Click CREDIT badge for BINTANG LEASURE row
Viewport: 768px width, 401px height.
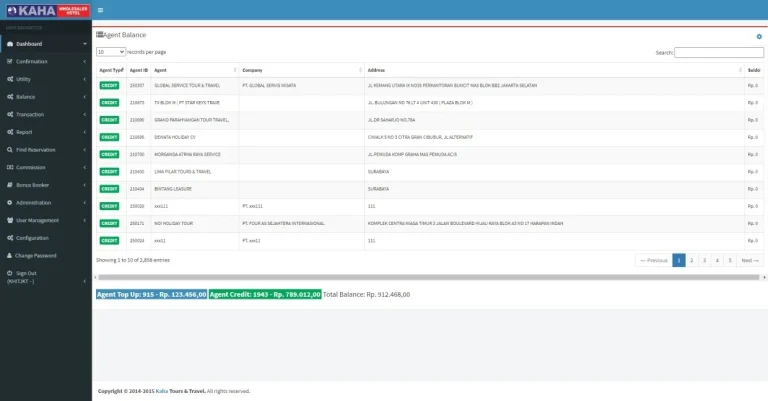click(109, 189)
